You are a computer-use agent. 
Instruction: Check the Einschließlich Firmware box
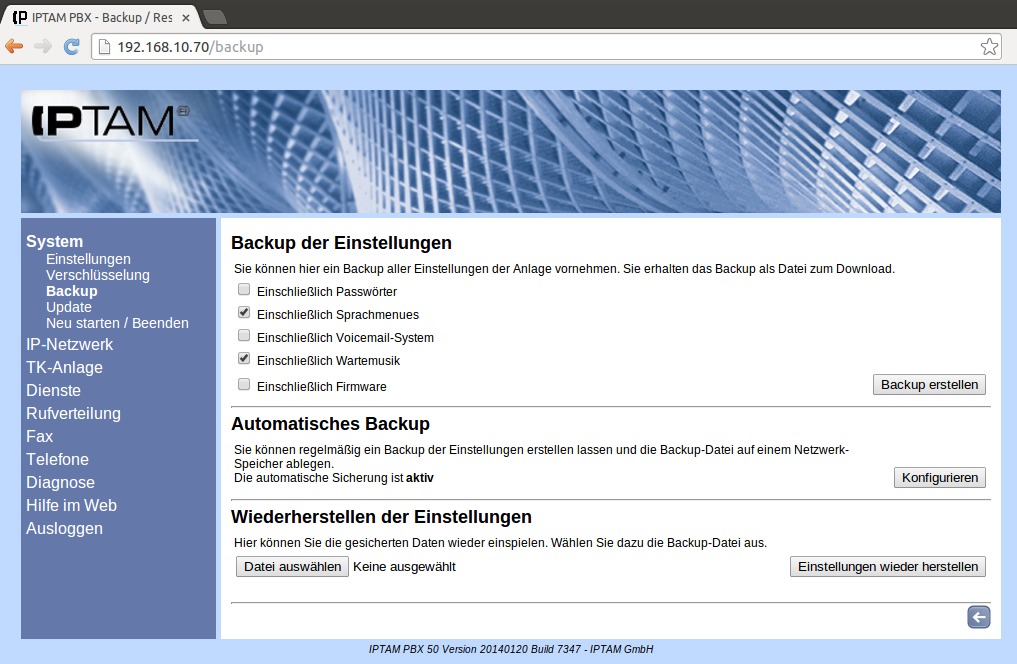(x=244, y=385)
